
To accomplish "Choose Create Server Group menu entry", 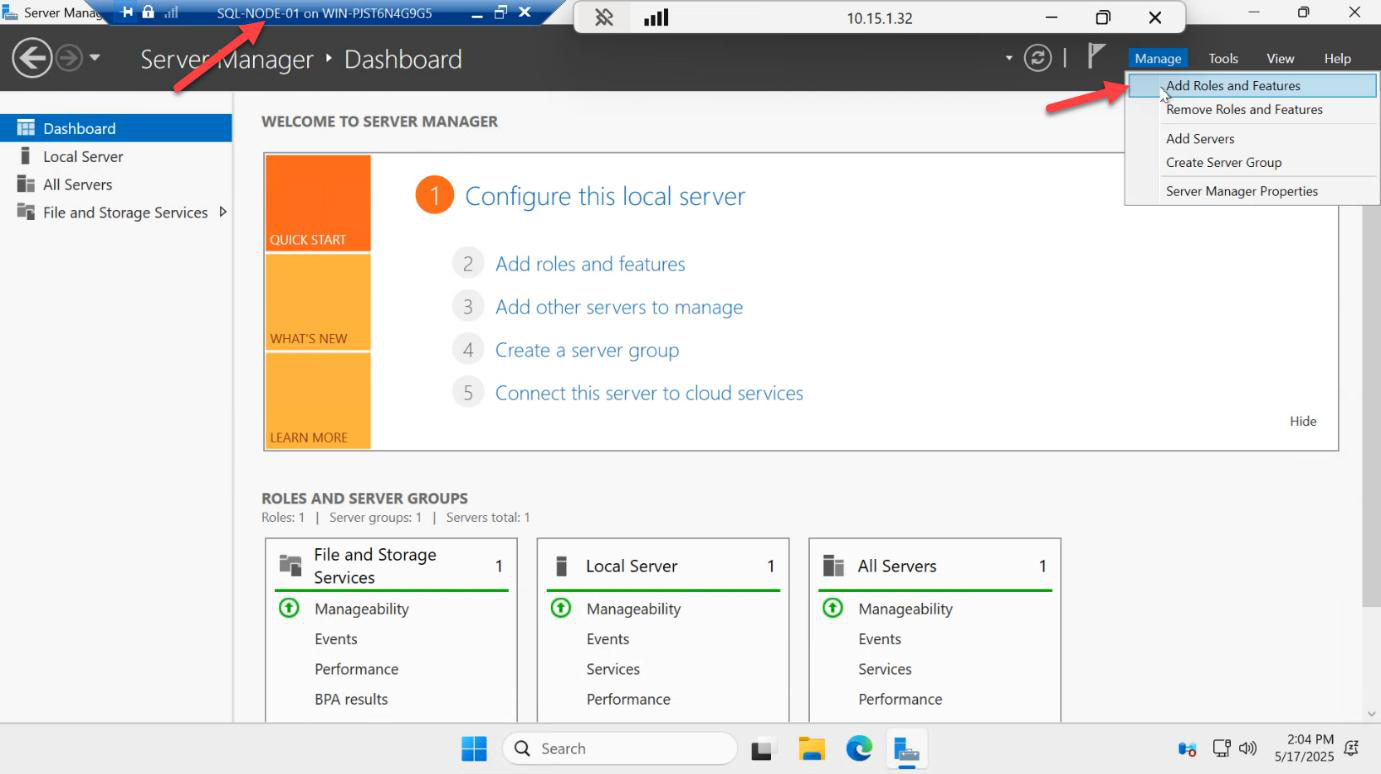I will coord(1254,163).
